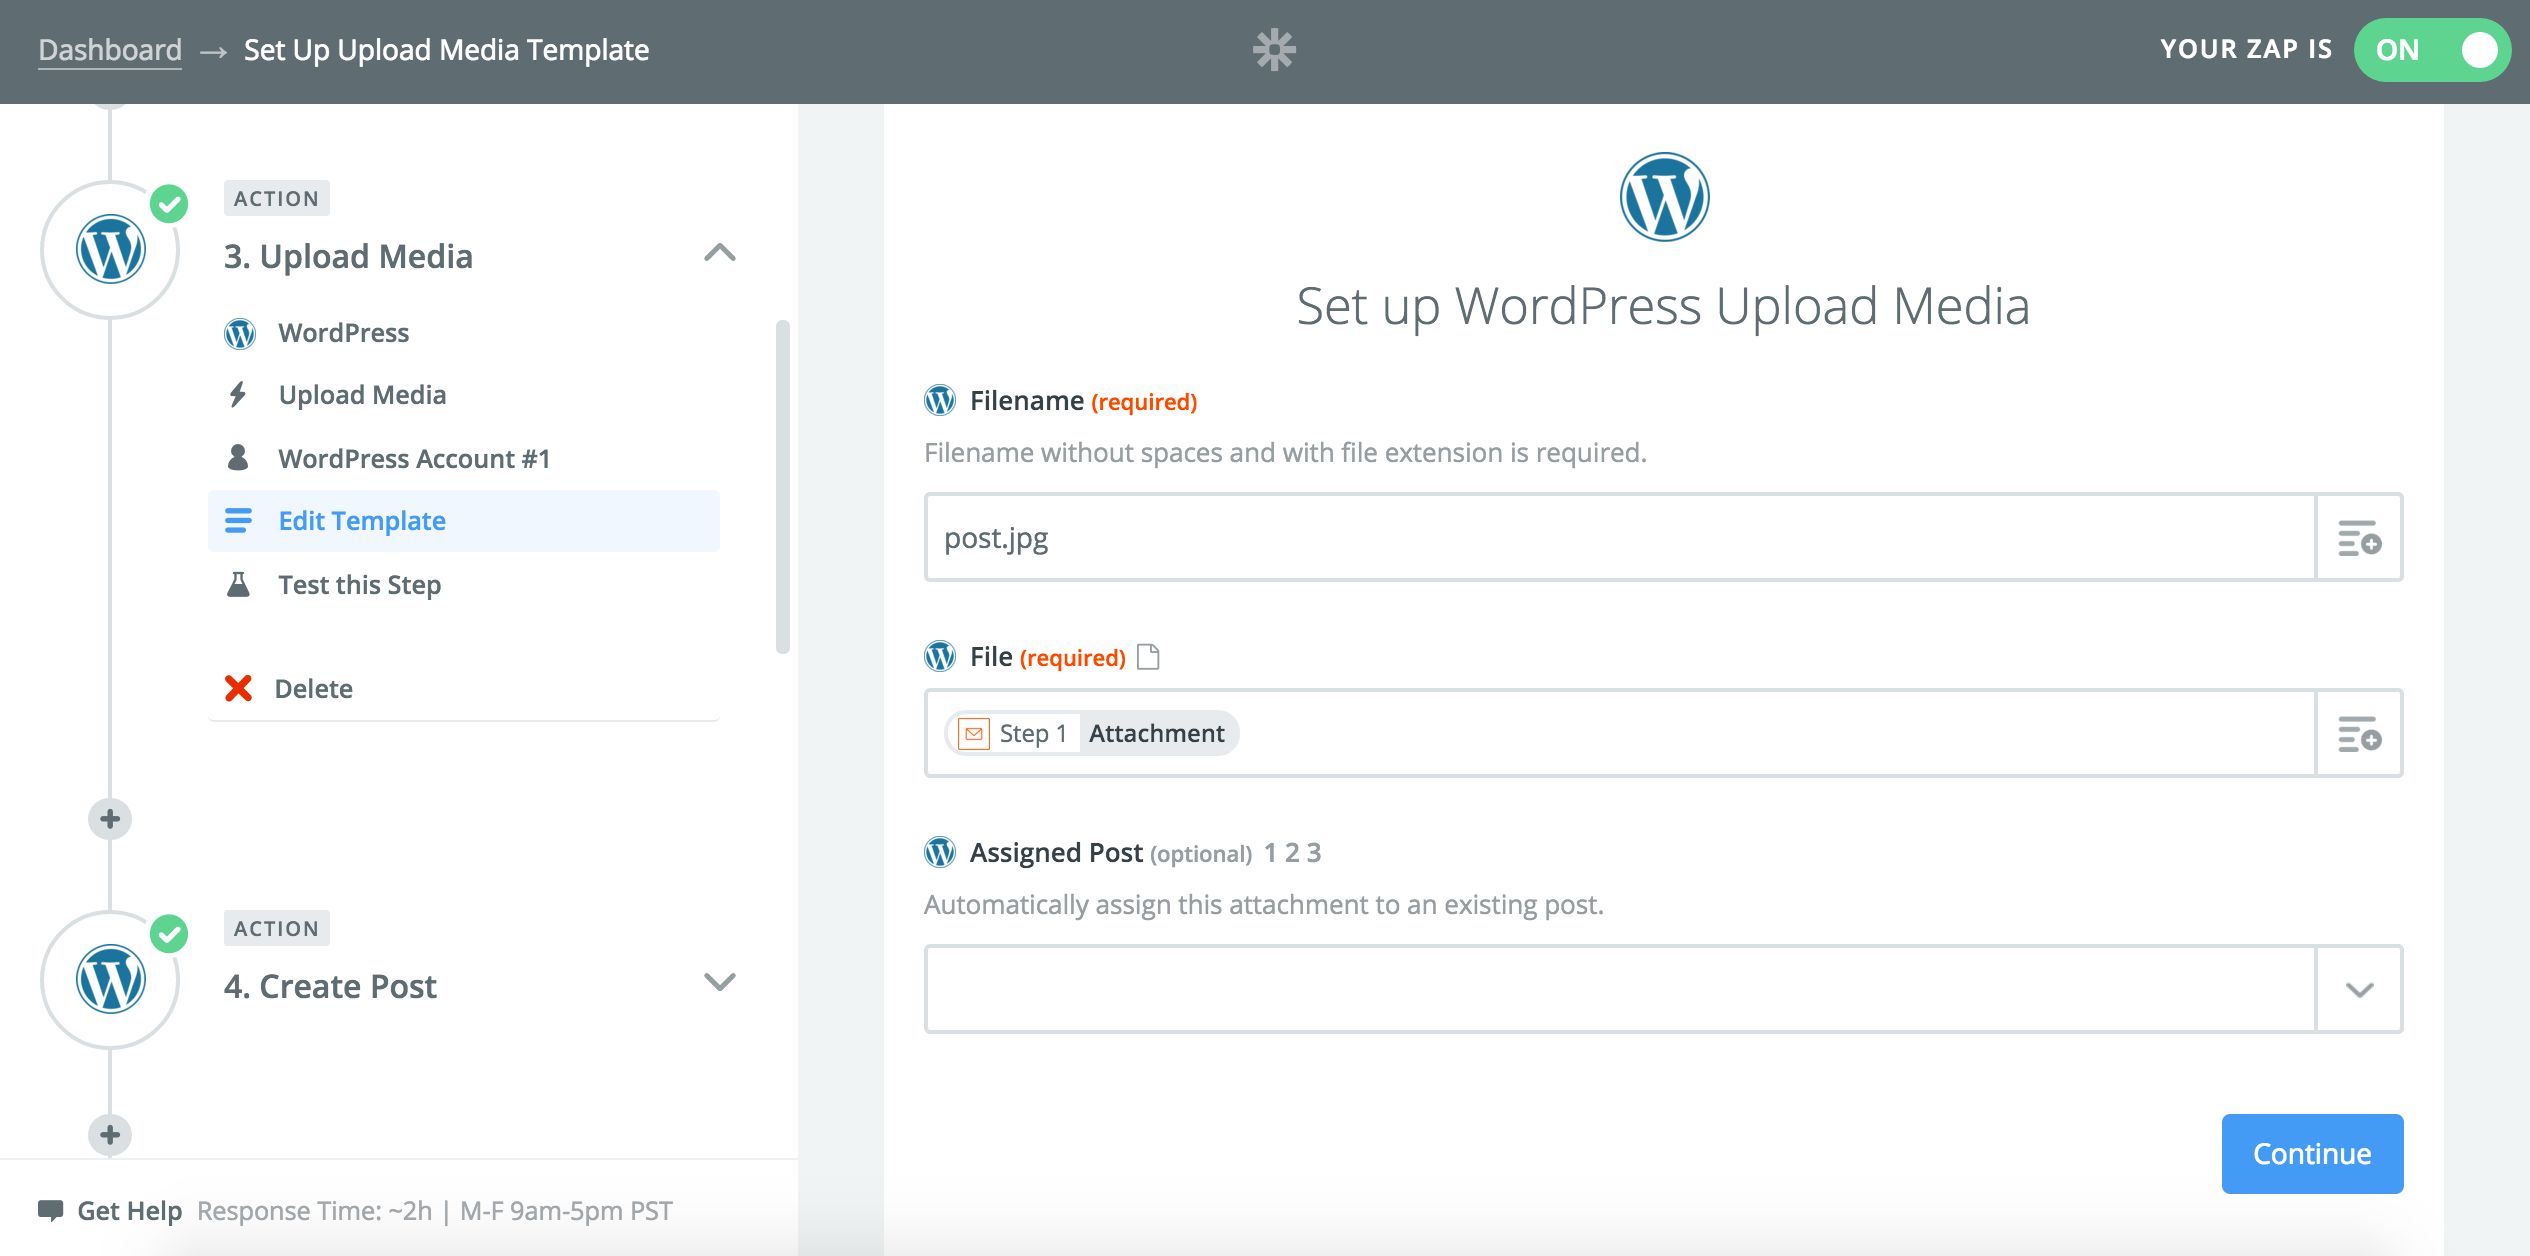This screenshot has height=1256, width=2530.
Task: Select WordPress app in step 3 menu
Action: [464, 333]
